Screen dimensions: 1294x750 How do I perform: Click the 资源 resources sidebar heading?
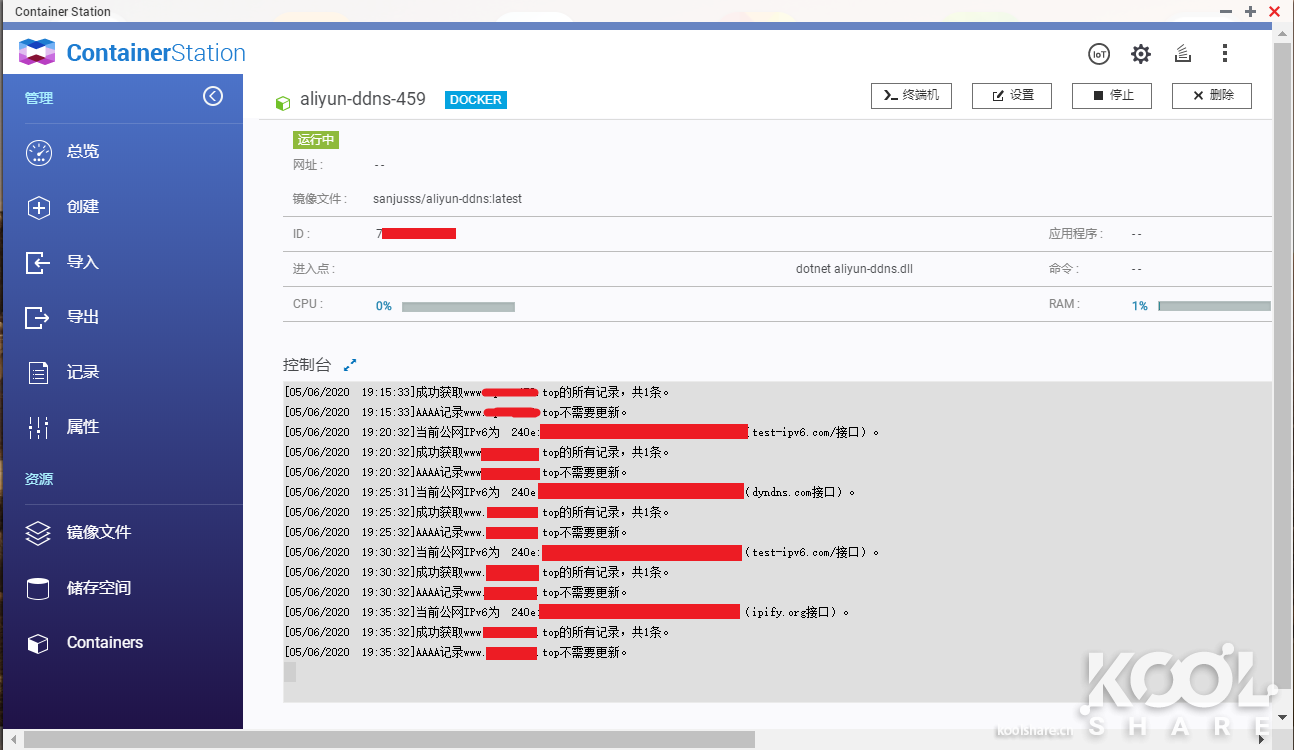[x=39, y=479]
